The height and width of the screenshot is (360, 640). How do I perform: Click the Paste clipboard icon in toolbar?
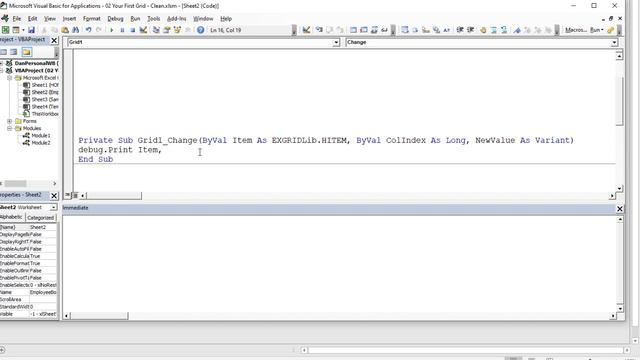tap(65, 30)
